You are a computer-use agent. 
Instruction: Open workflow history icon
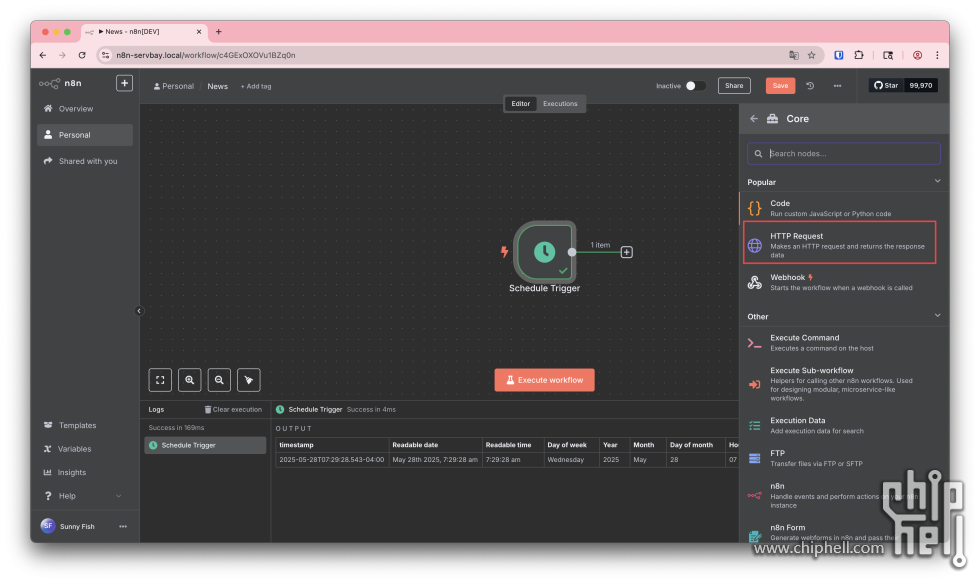pos(810,86)
